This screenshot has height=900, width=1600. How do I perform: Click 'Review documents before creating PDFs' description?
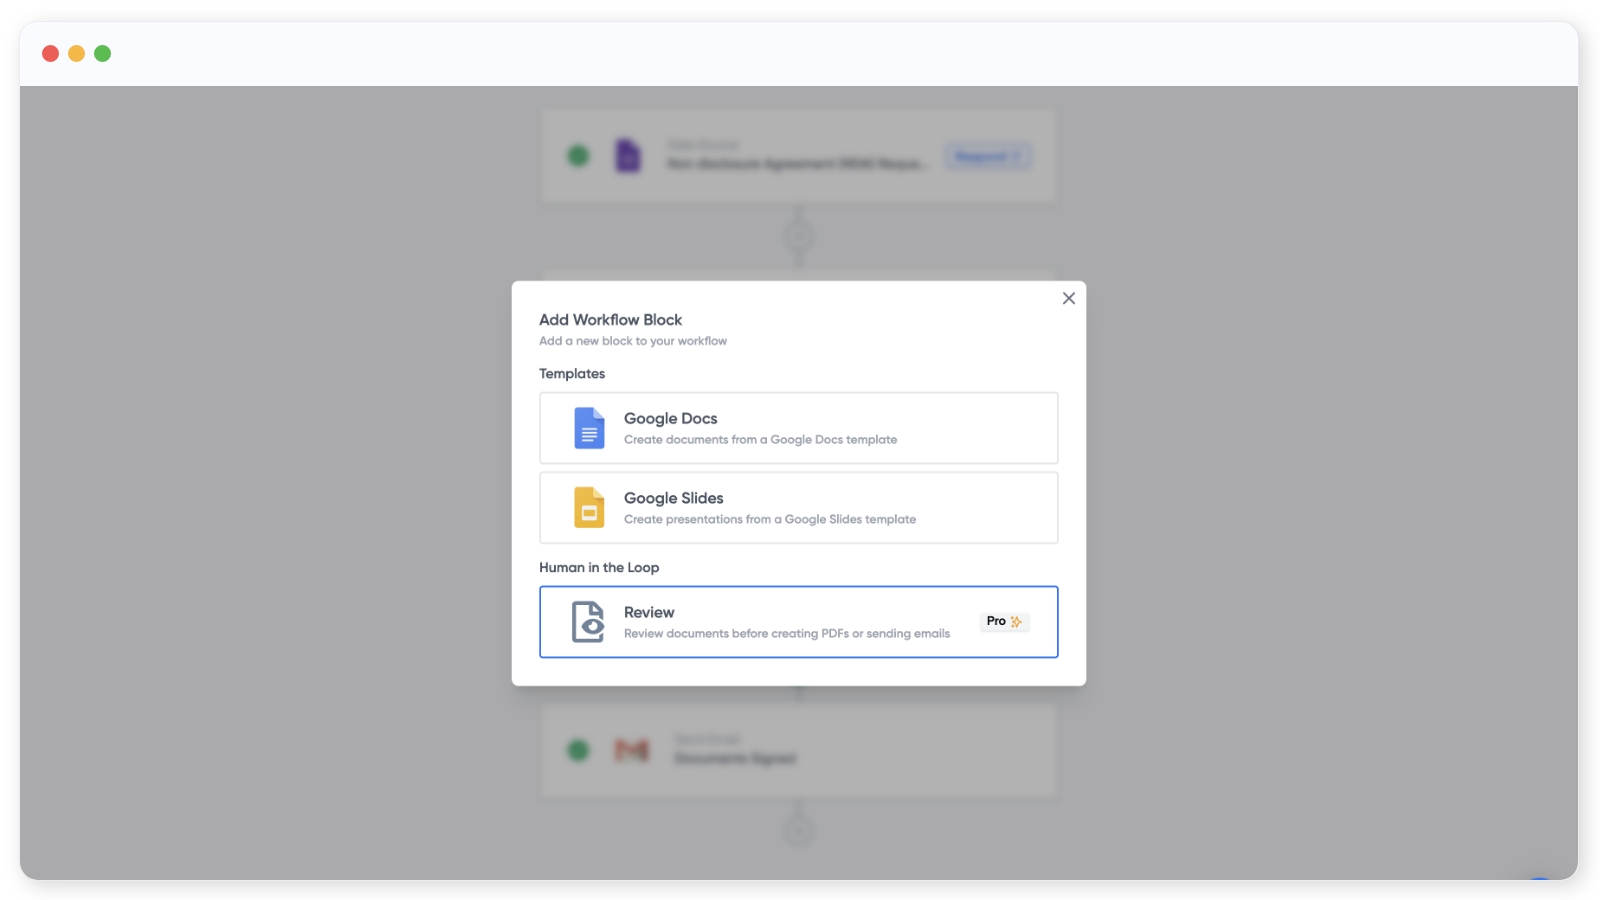click(786, 634)
